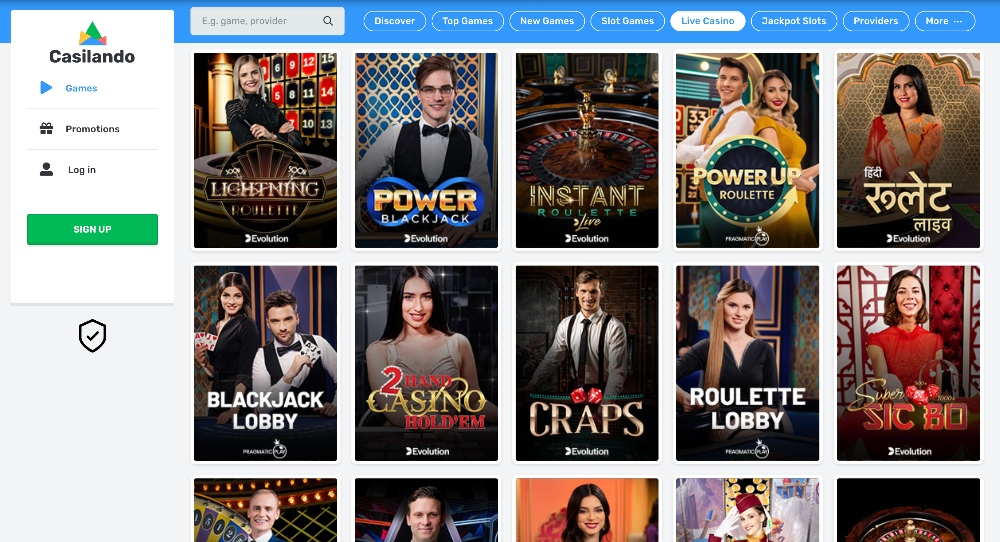Click the Log in user icon
Image resolution: width=1000 pixels, height=542 pixels.
pos(47,169)
